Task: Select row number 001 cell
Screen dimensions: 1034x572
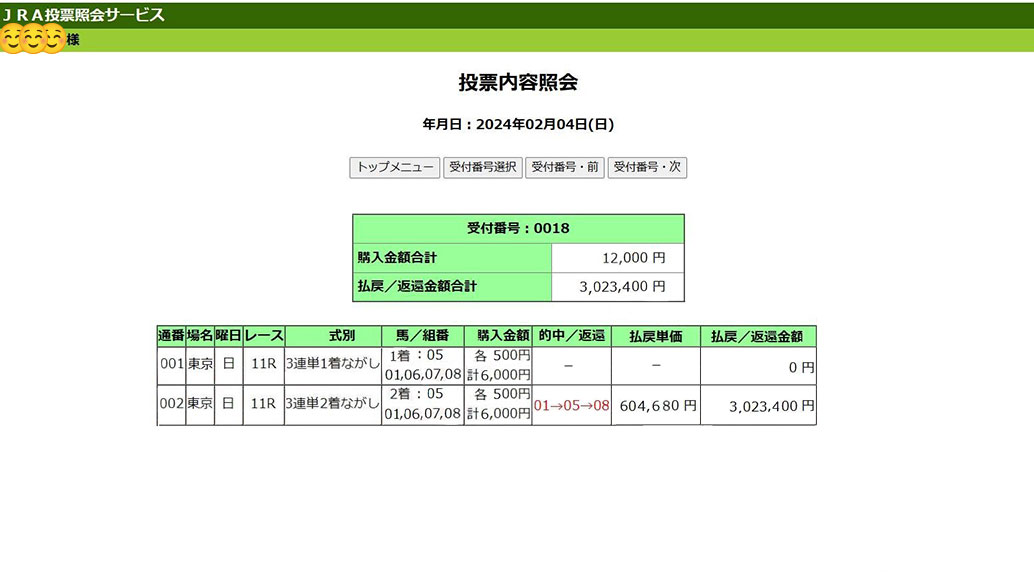Action: pyautogui.click(x=171, y=365)
